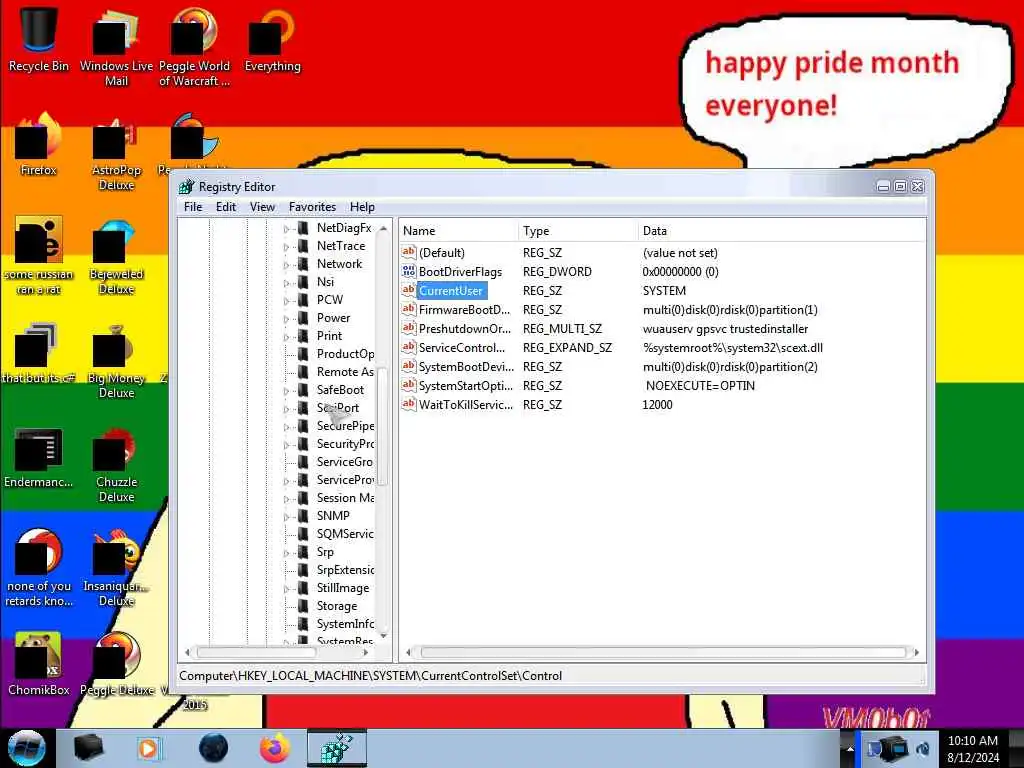Select the Srp key
The height and width of the screenshot is (768, 1024).
[x=325, y=552]
